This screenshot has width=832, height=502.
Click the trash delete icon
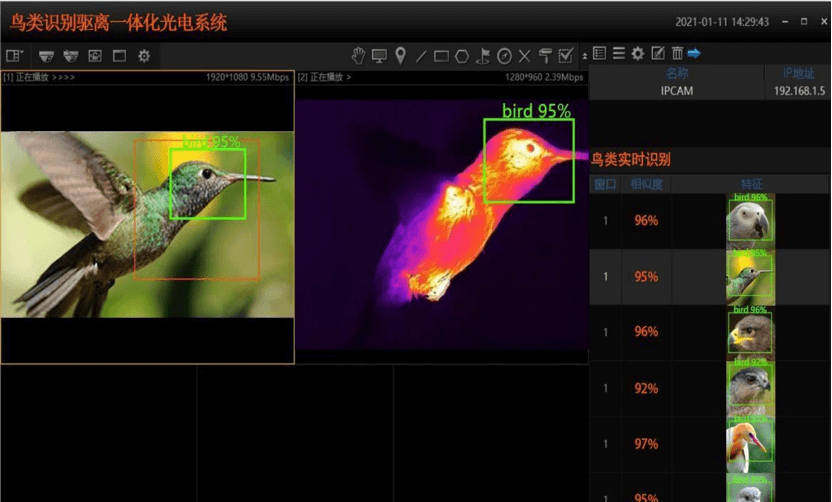click(677, 53)
